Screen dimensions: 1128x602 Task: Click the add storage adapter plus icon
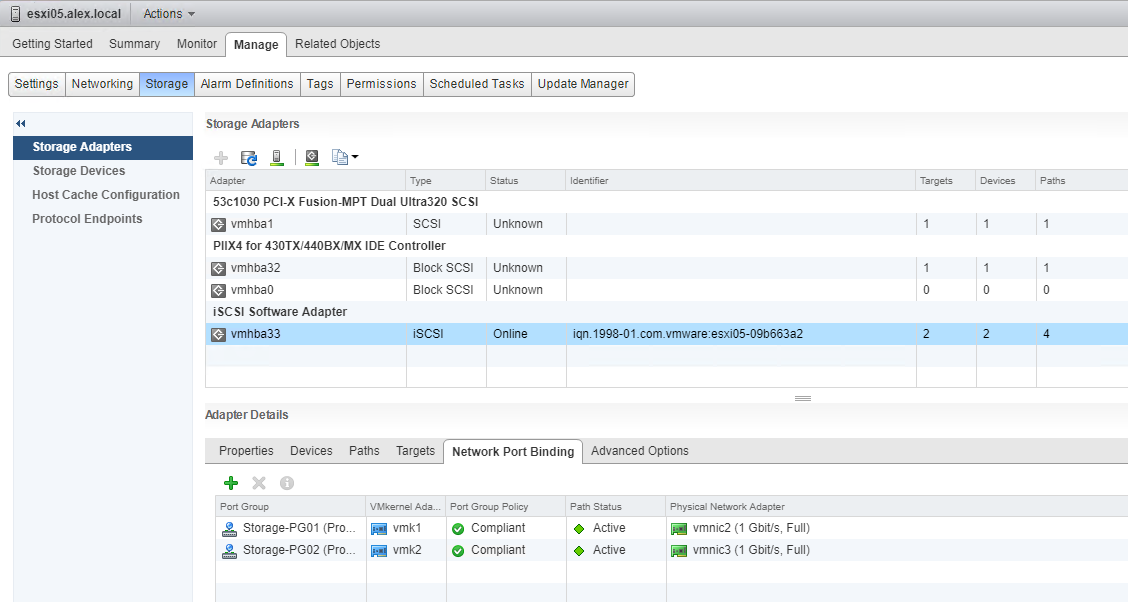[221, 157]
